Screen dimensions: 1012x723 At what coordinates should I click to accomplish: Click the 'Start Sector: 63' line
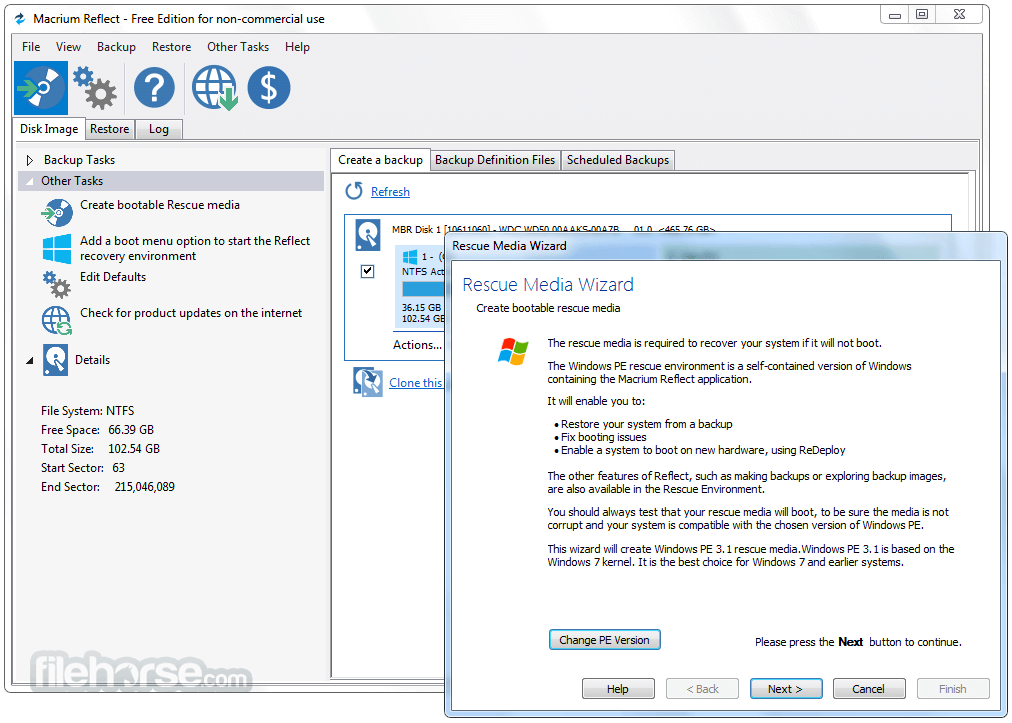(83, 467)
